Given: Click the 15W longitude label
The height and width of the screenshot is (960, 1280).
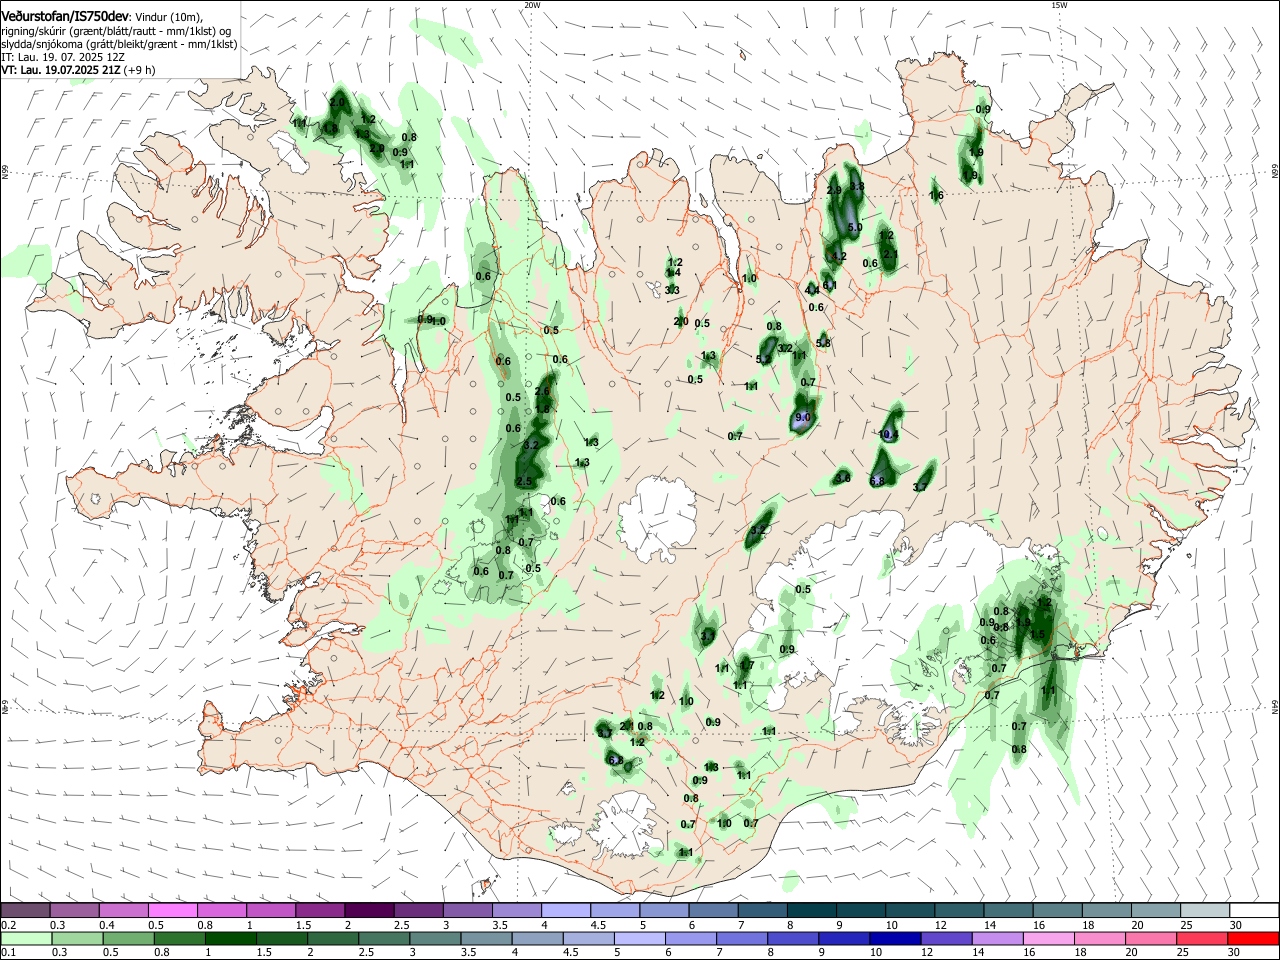Looking at the screenshot, I should coord(1059,5).
